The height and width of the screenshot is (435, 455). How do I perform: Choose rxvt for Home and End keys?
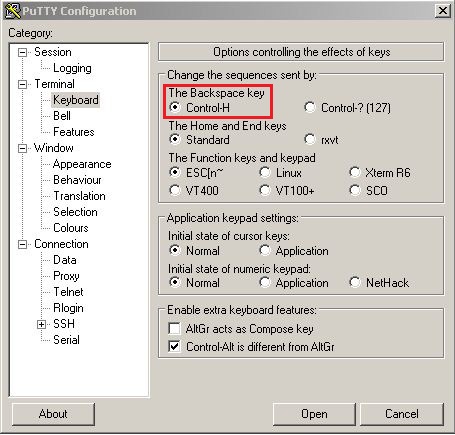point(310,139)
